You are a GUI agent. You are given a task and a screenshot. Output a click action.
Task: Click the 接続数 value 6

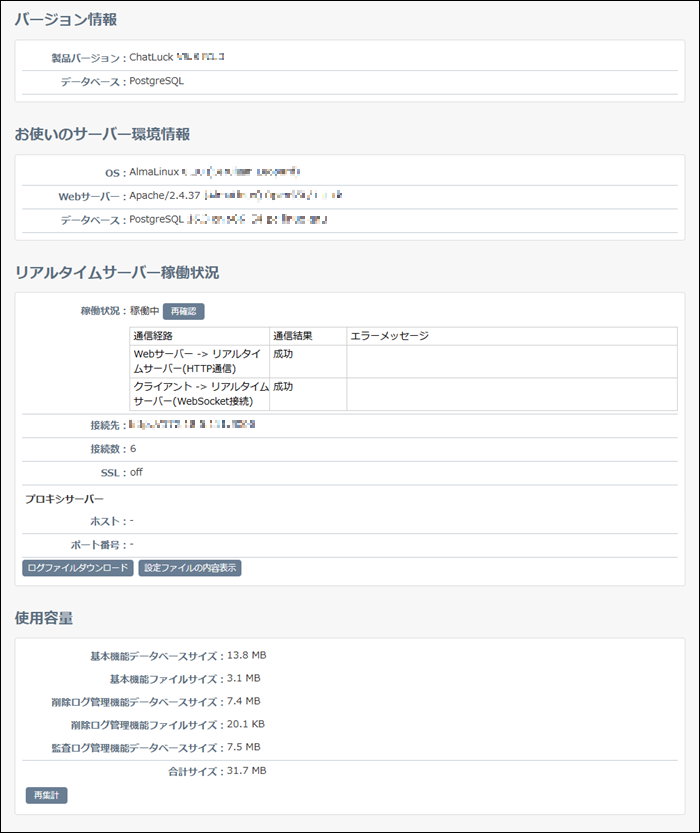coord(133,449)
